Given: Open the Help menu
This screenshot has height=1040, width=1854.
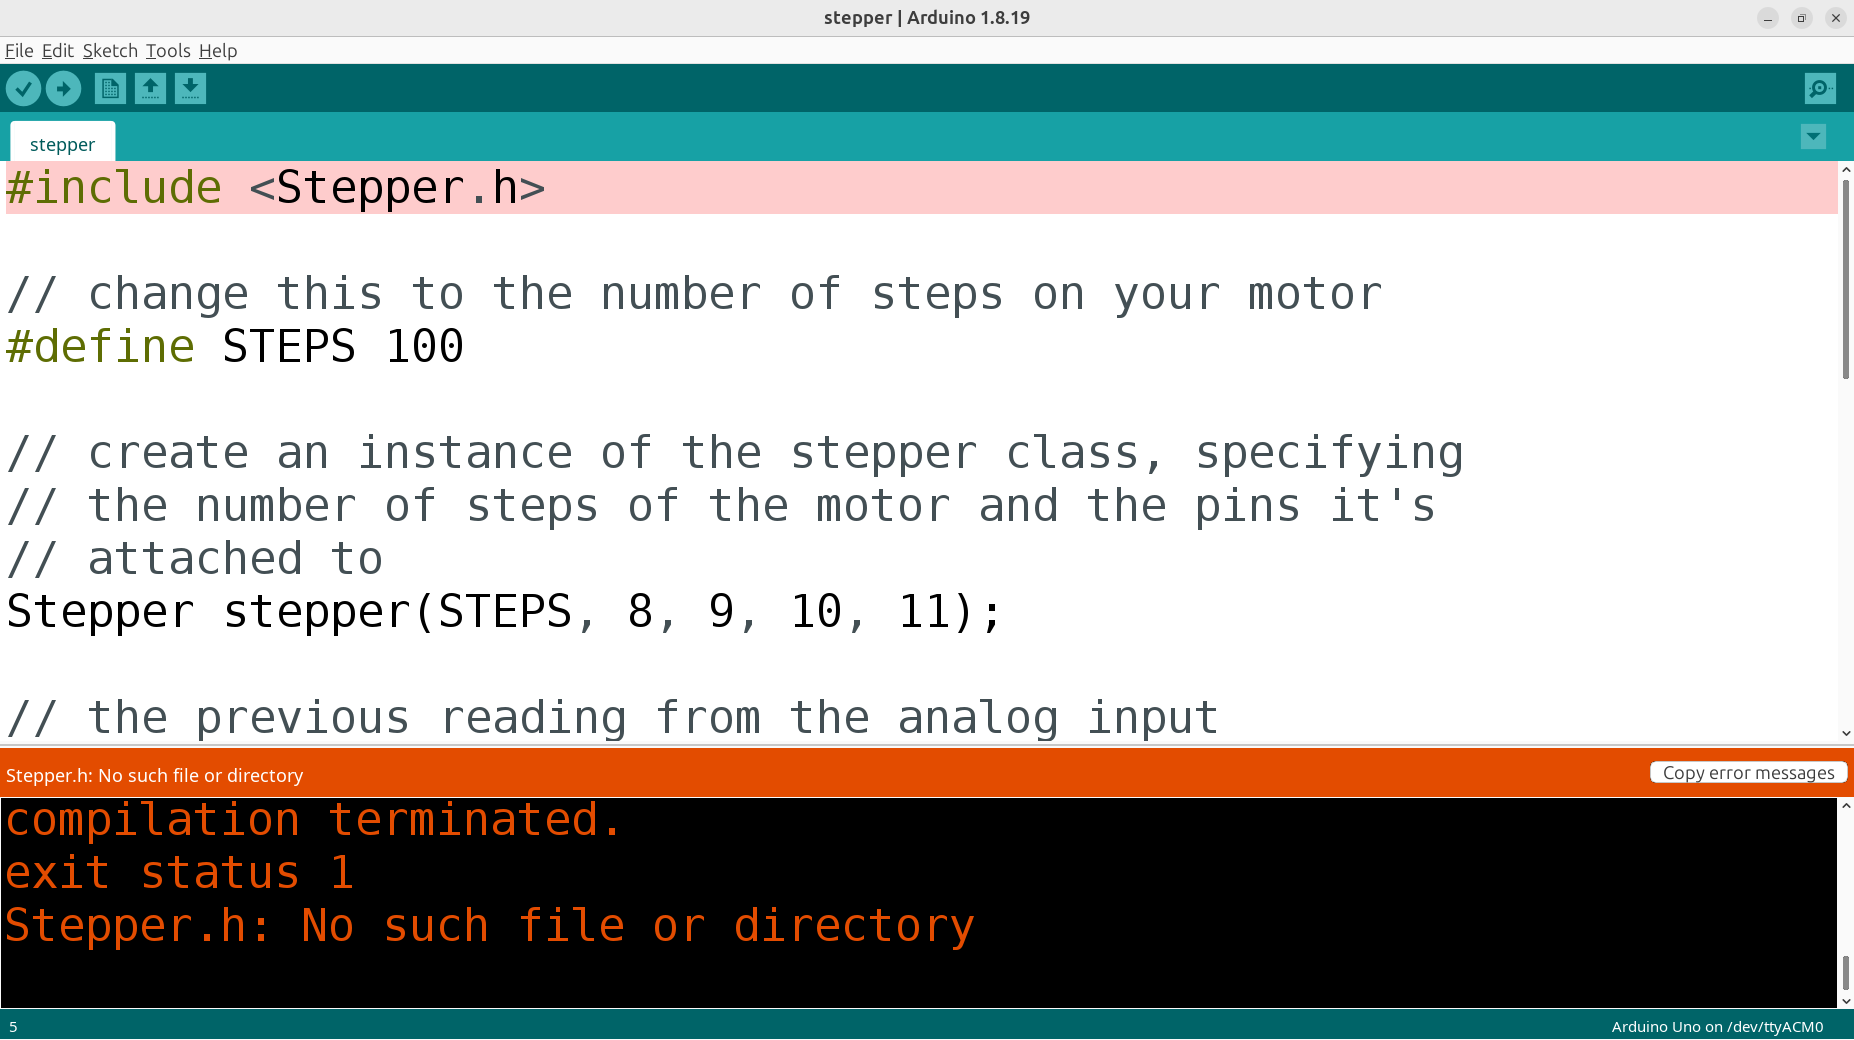Looking at the screenshot, I should [x=218, y=51].
